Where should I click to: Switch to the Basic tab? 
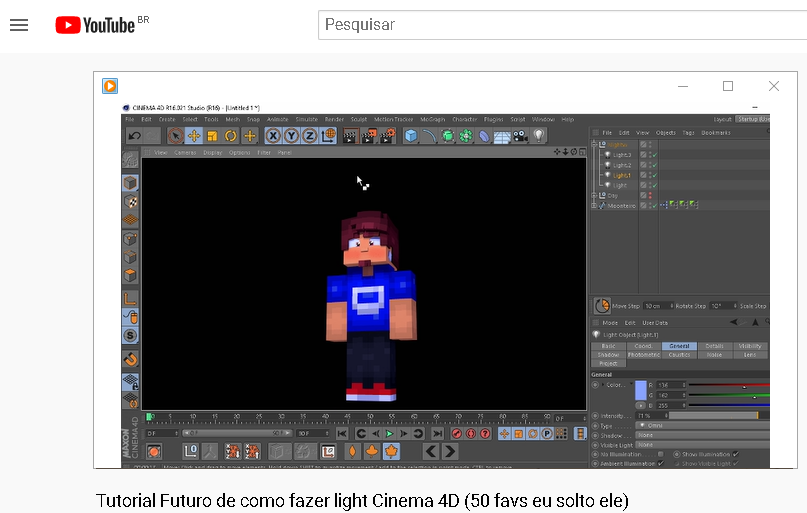coord(608,346)
